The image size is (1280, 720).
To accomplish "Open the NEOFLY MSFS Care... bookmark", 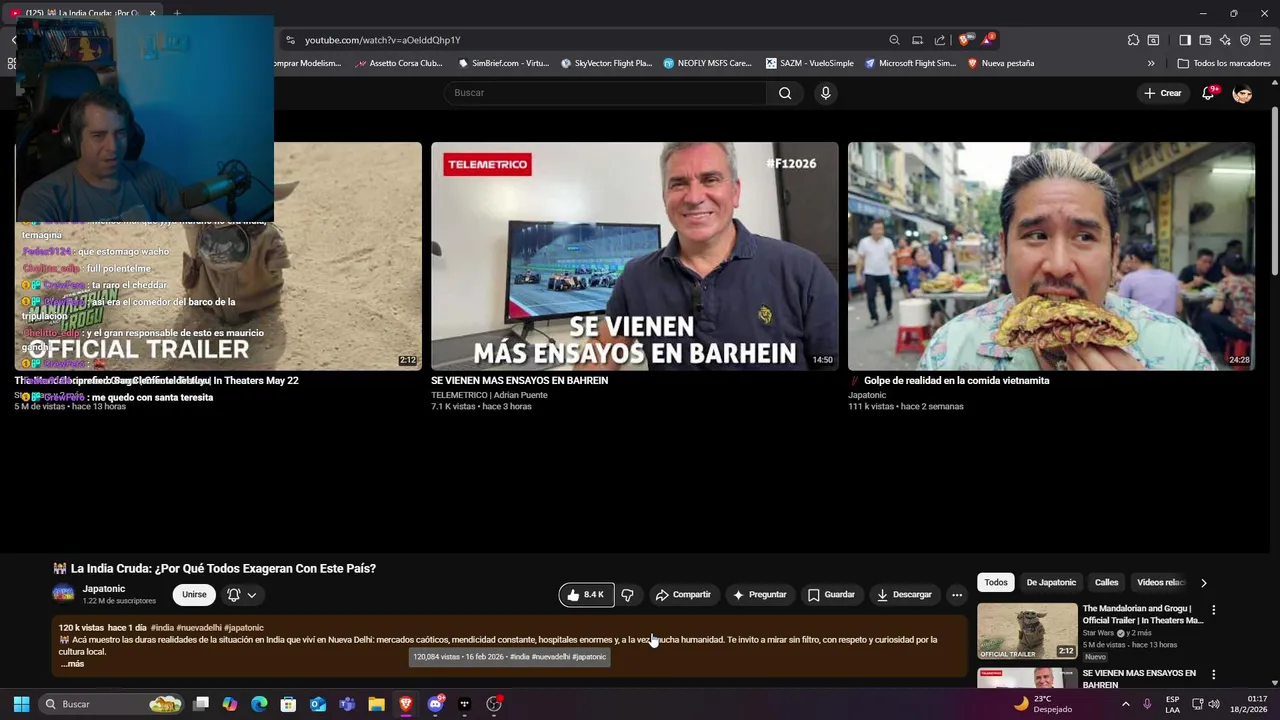I will click(x=708, y=63).
